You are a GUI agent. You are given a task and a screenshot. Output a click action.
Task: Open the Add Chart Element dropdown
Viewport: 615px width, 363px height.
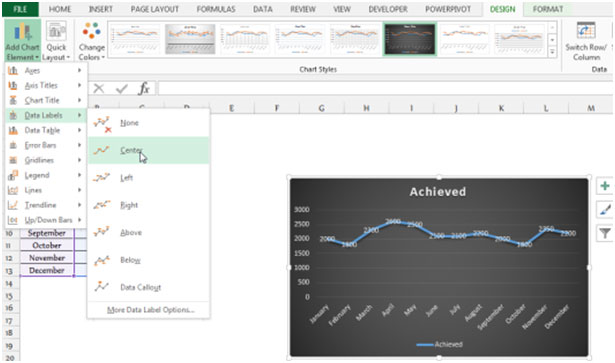(x=22, y=41)
